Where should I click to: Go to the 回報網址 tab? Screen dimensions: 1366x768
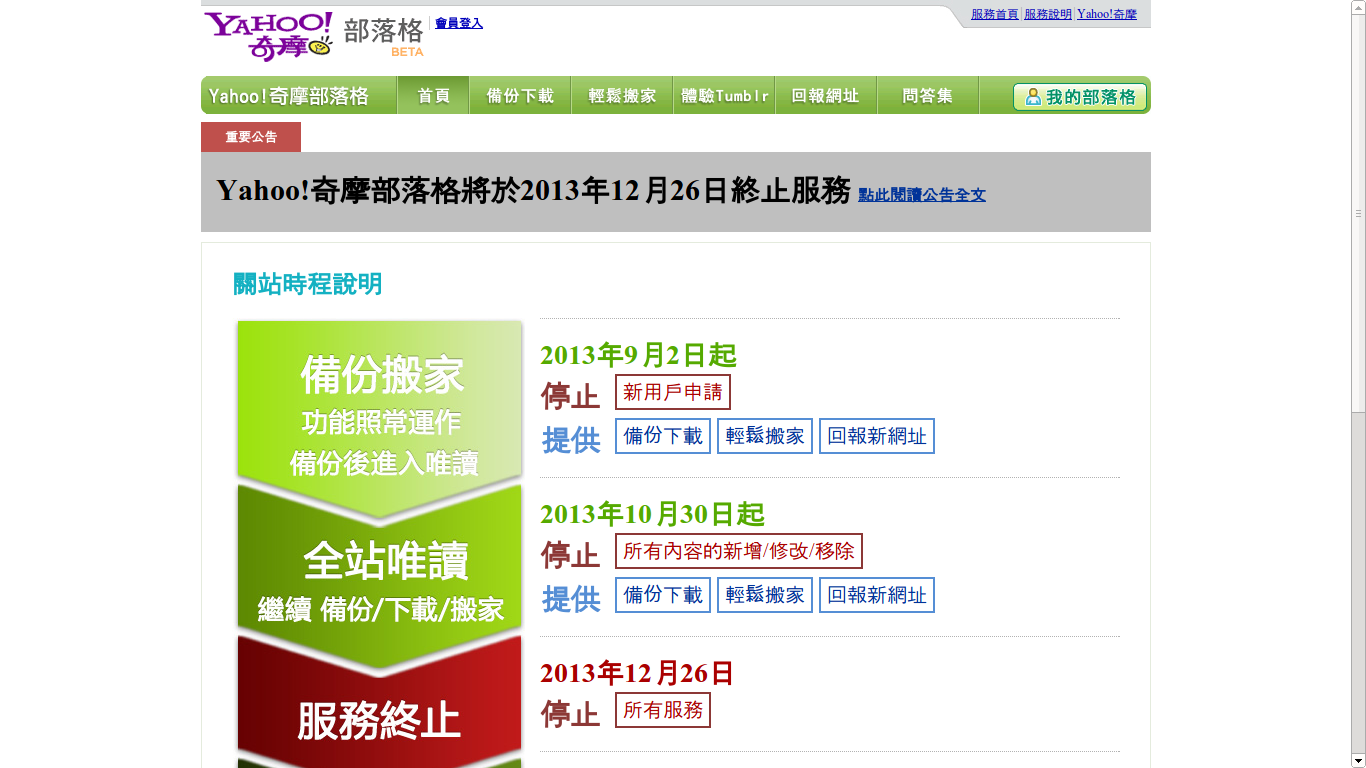point(826,96)
